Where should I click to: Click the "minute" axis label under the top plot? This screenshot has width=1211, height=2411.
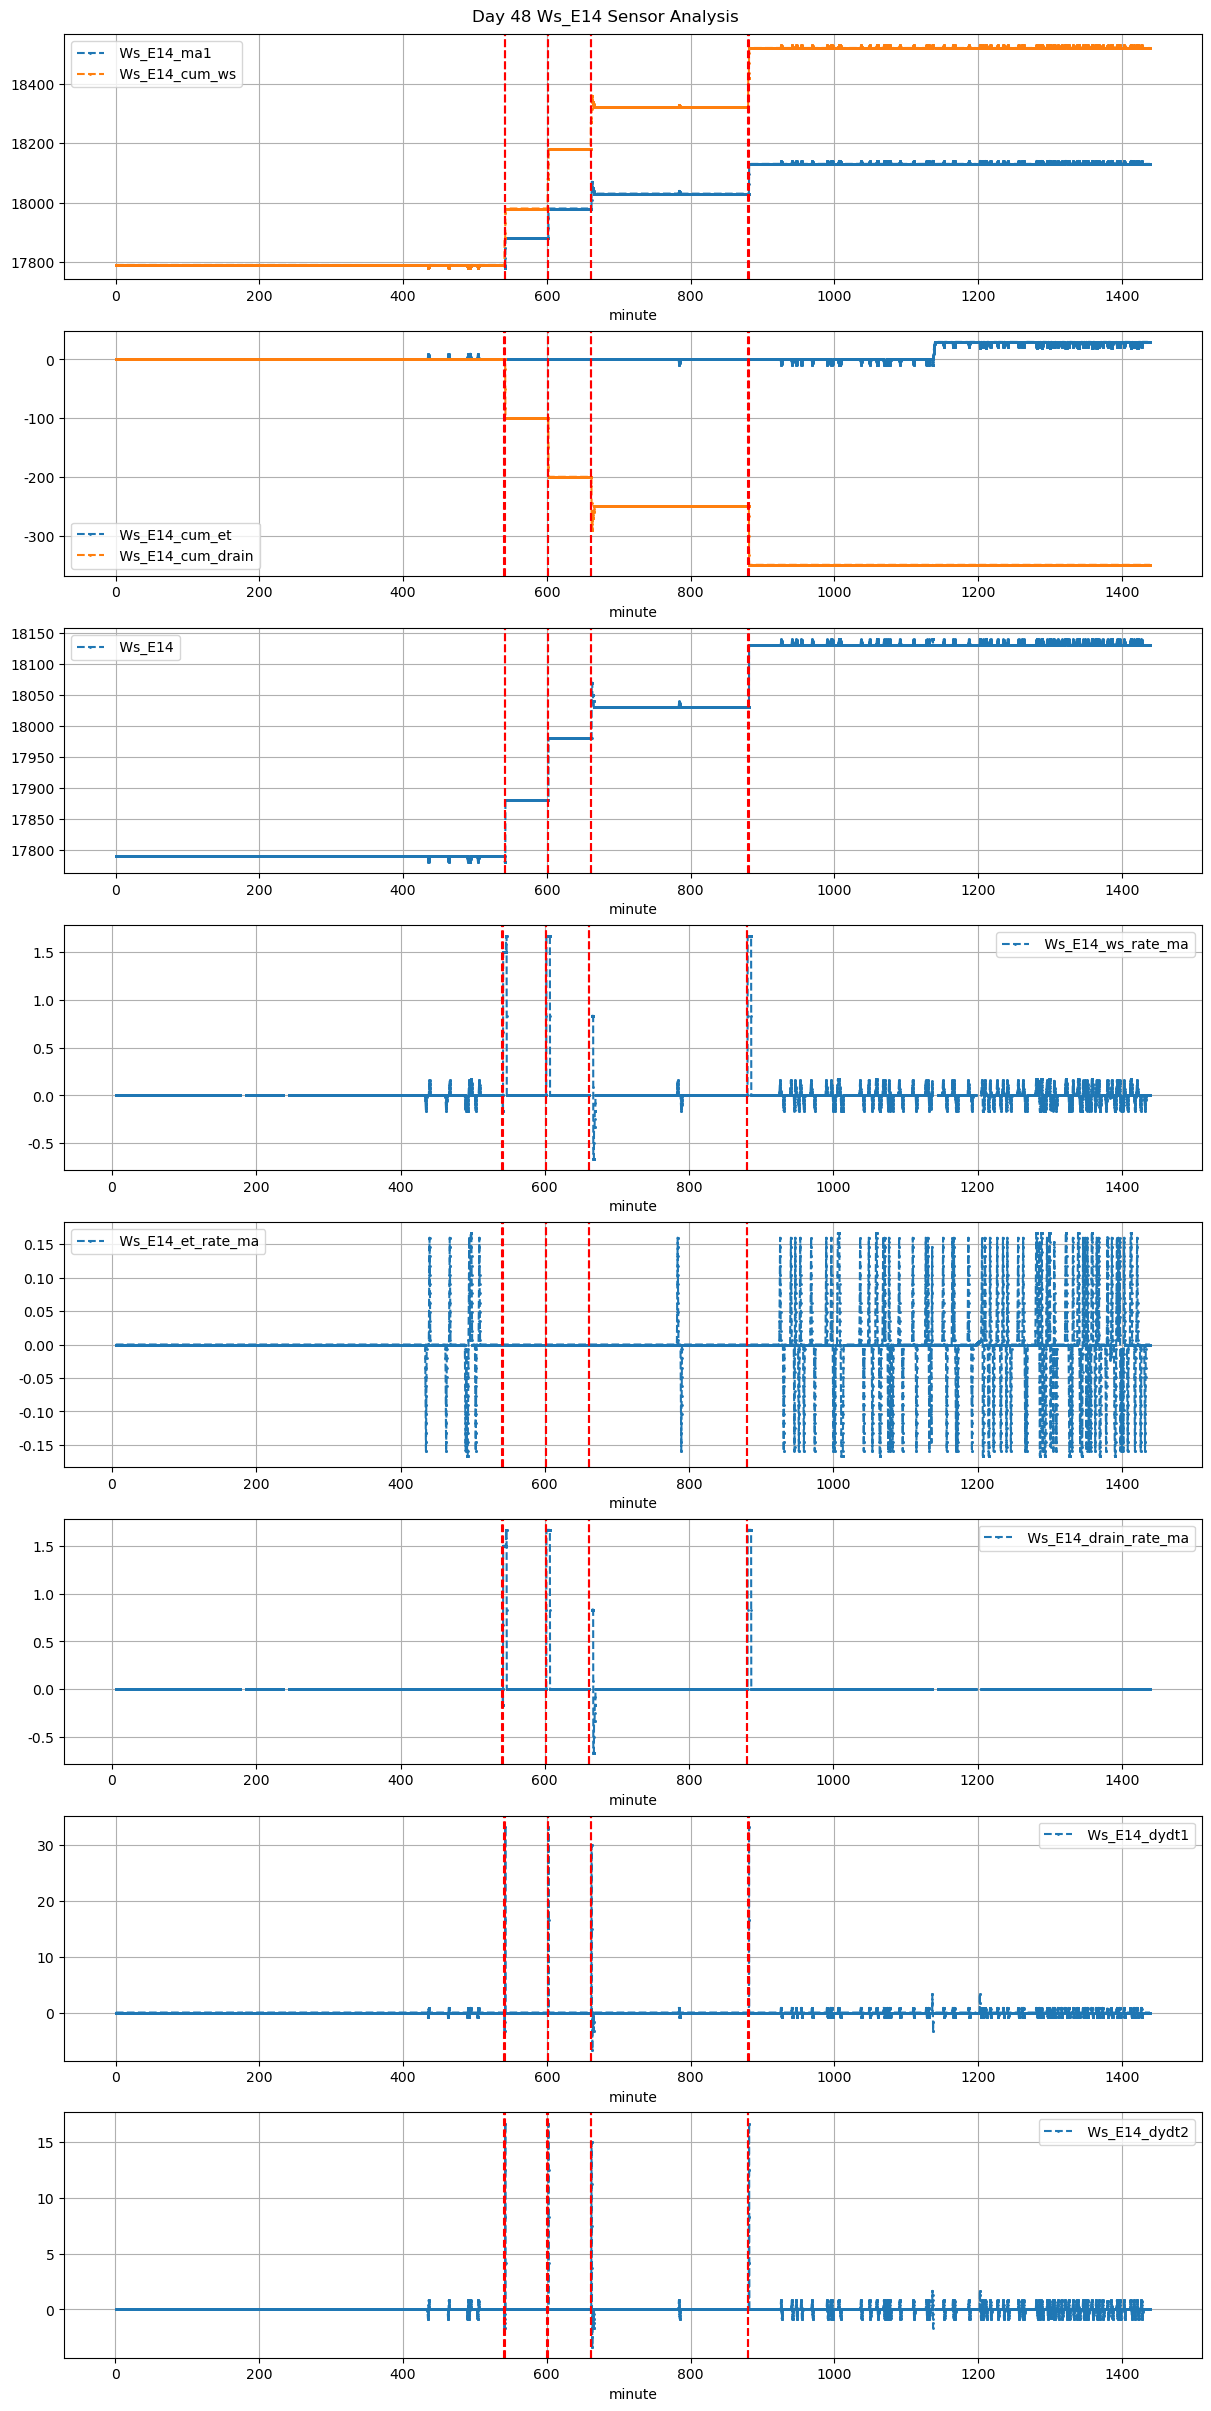click(633, 315)
